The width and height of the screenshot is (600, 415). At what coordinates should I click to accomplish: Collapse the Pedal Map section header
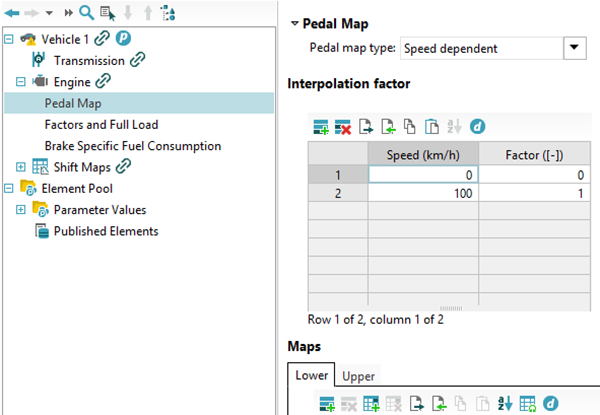click(295, 23)
